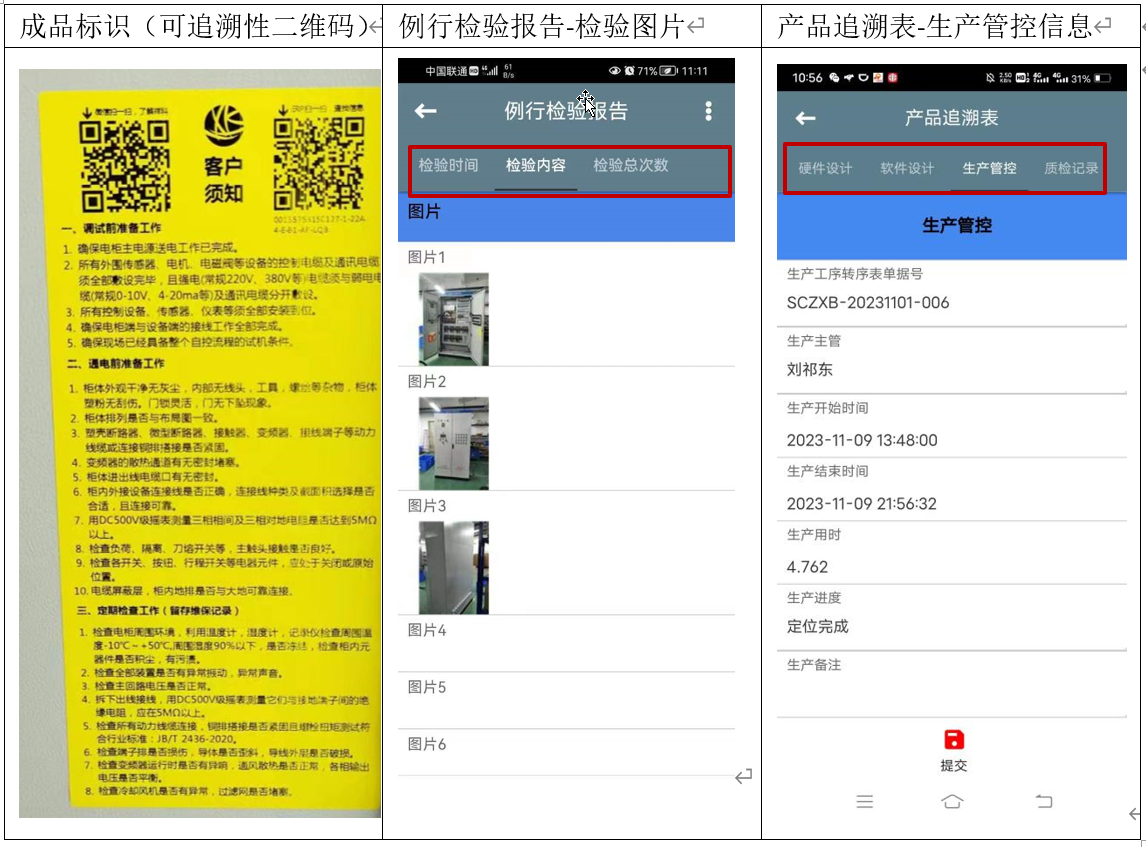1146x847 pixels.
Task: Select the 检验内容 tab
Action: coord(536,166)
